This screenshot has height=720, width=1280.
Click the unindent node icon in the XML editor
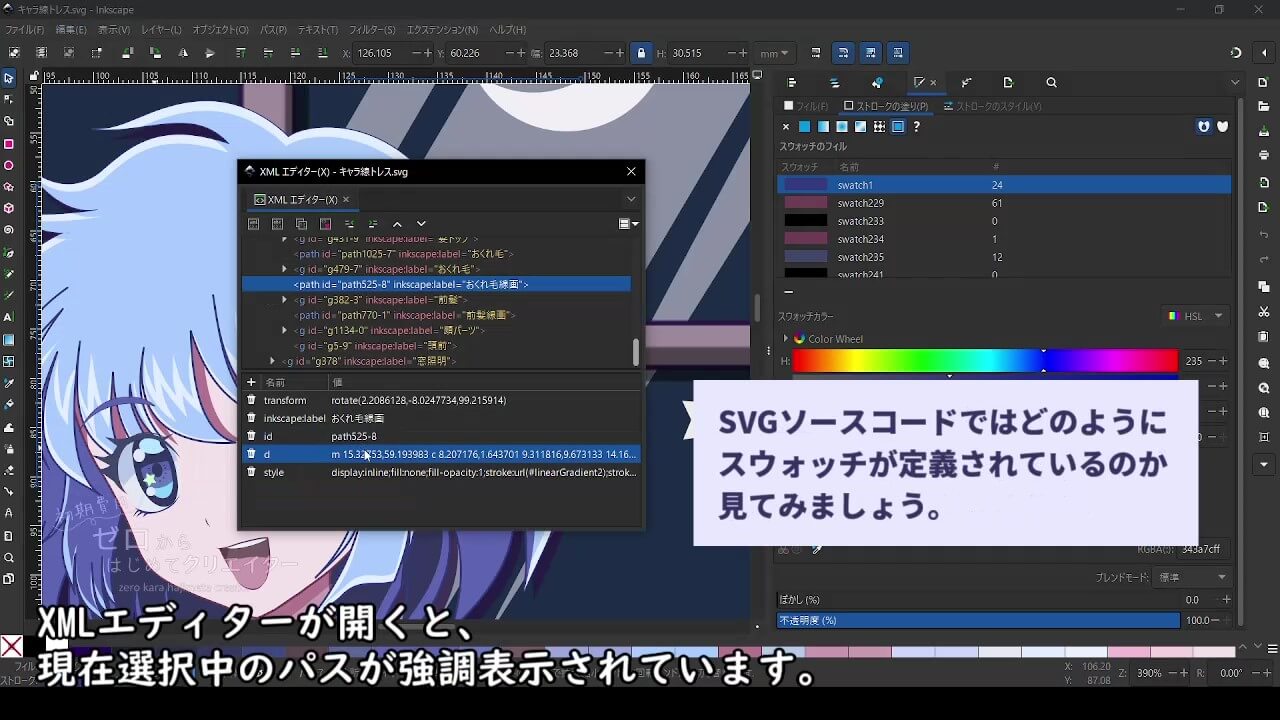coord(349,224)
